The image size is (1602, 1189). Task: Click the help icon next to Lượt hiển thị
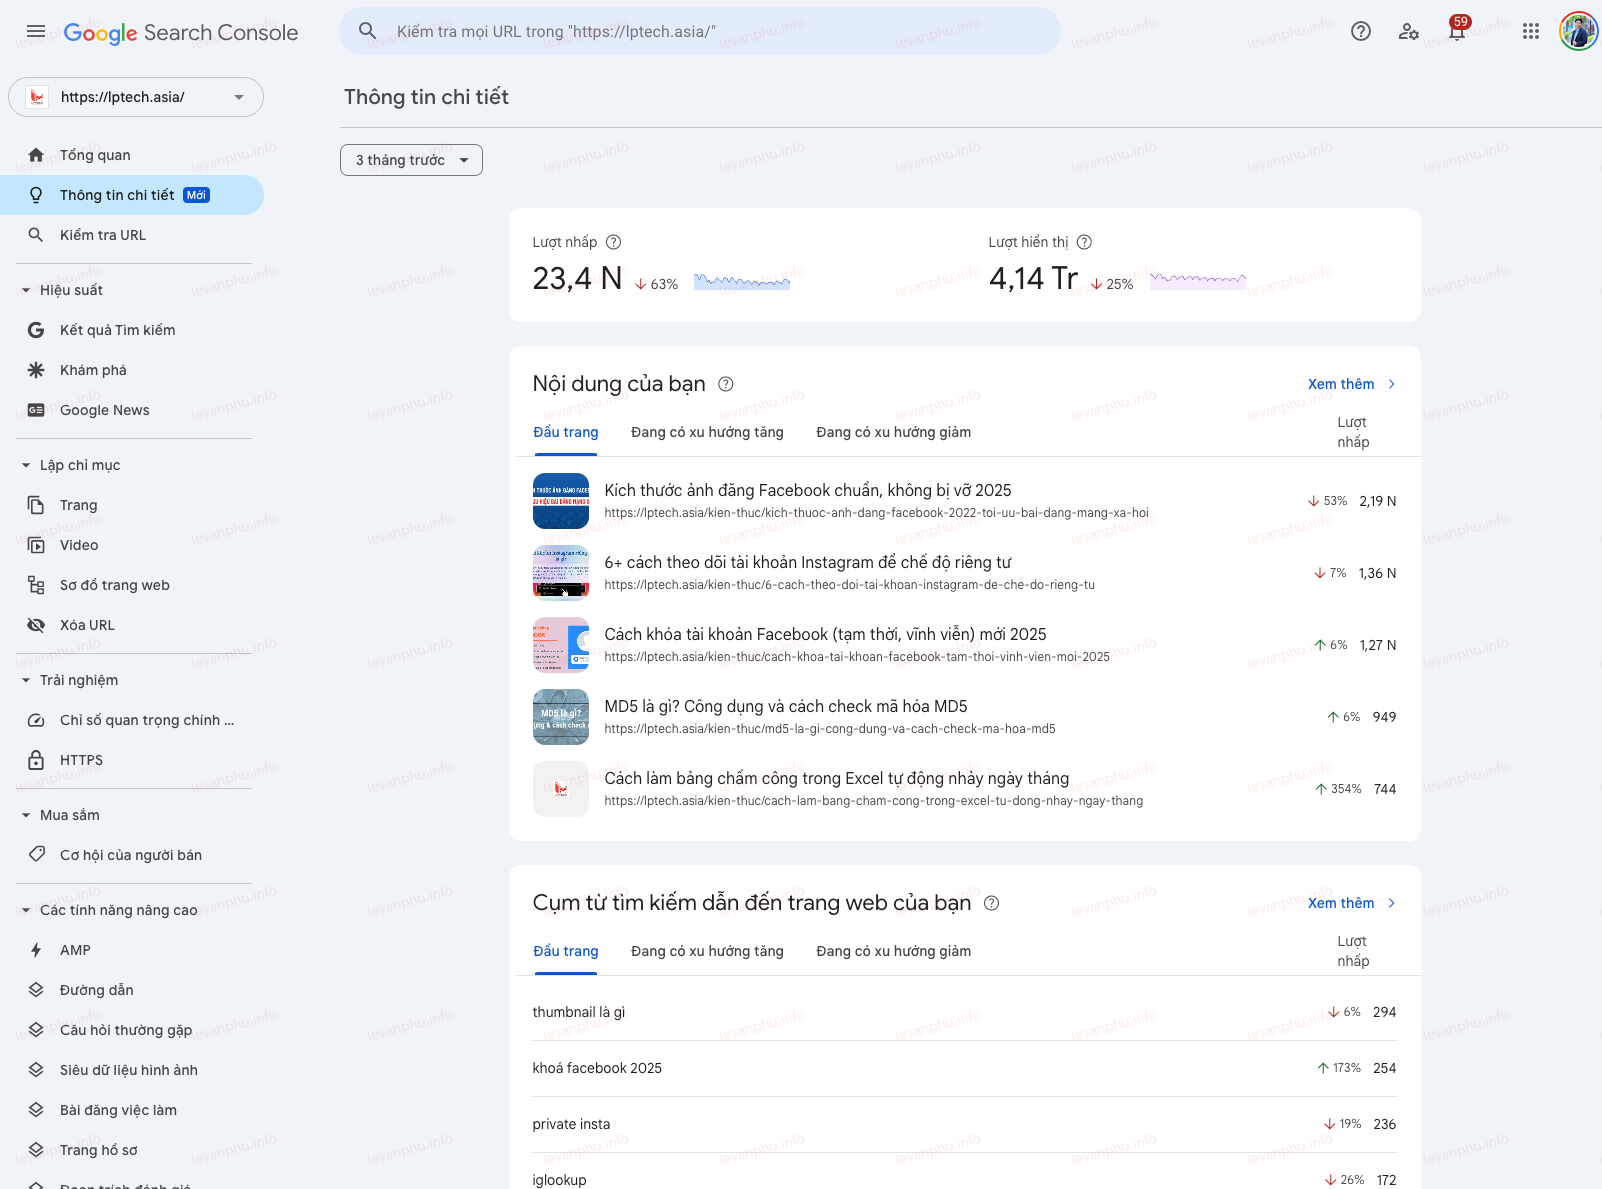coord(1084,242)
